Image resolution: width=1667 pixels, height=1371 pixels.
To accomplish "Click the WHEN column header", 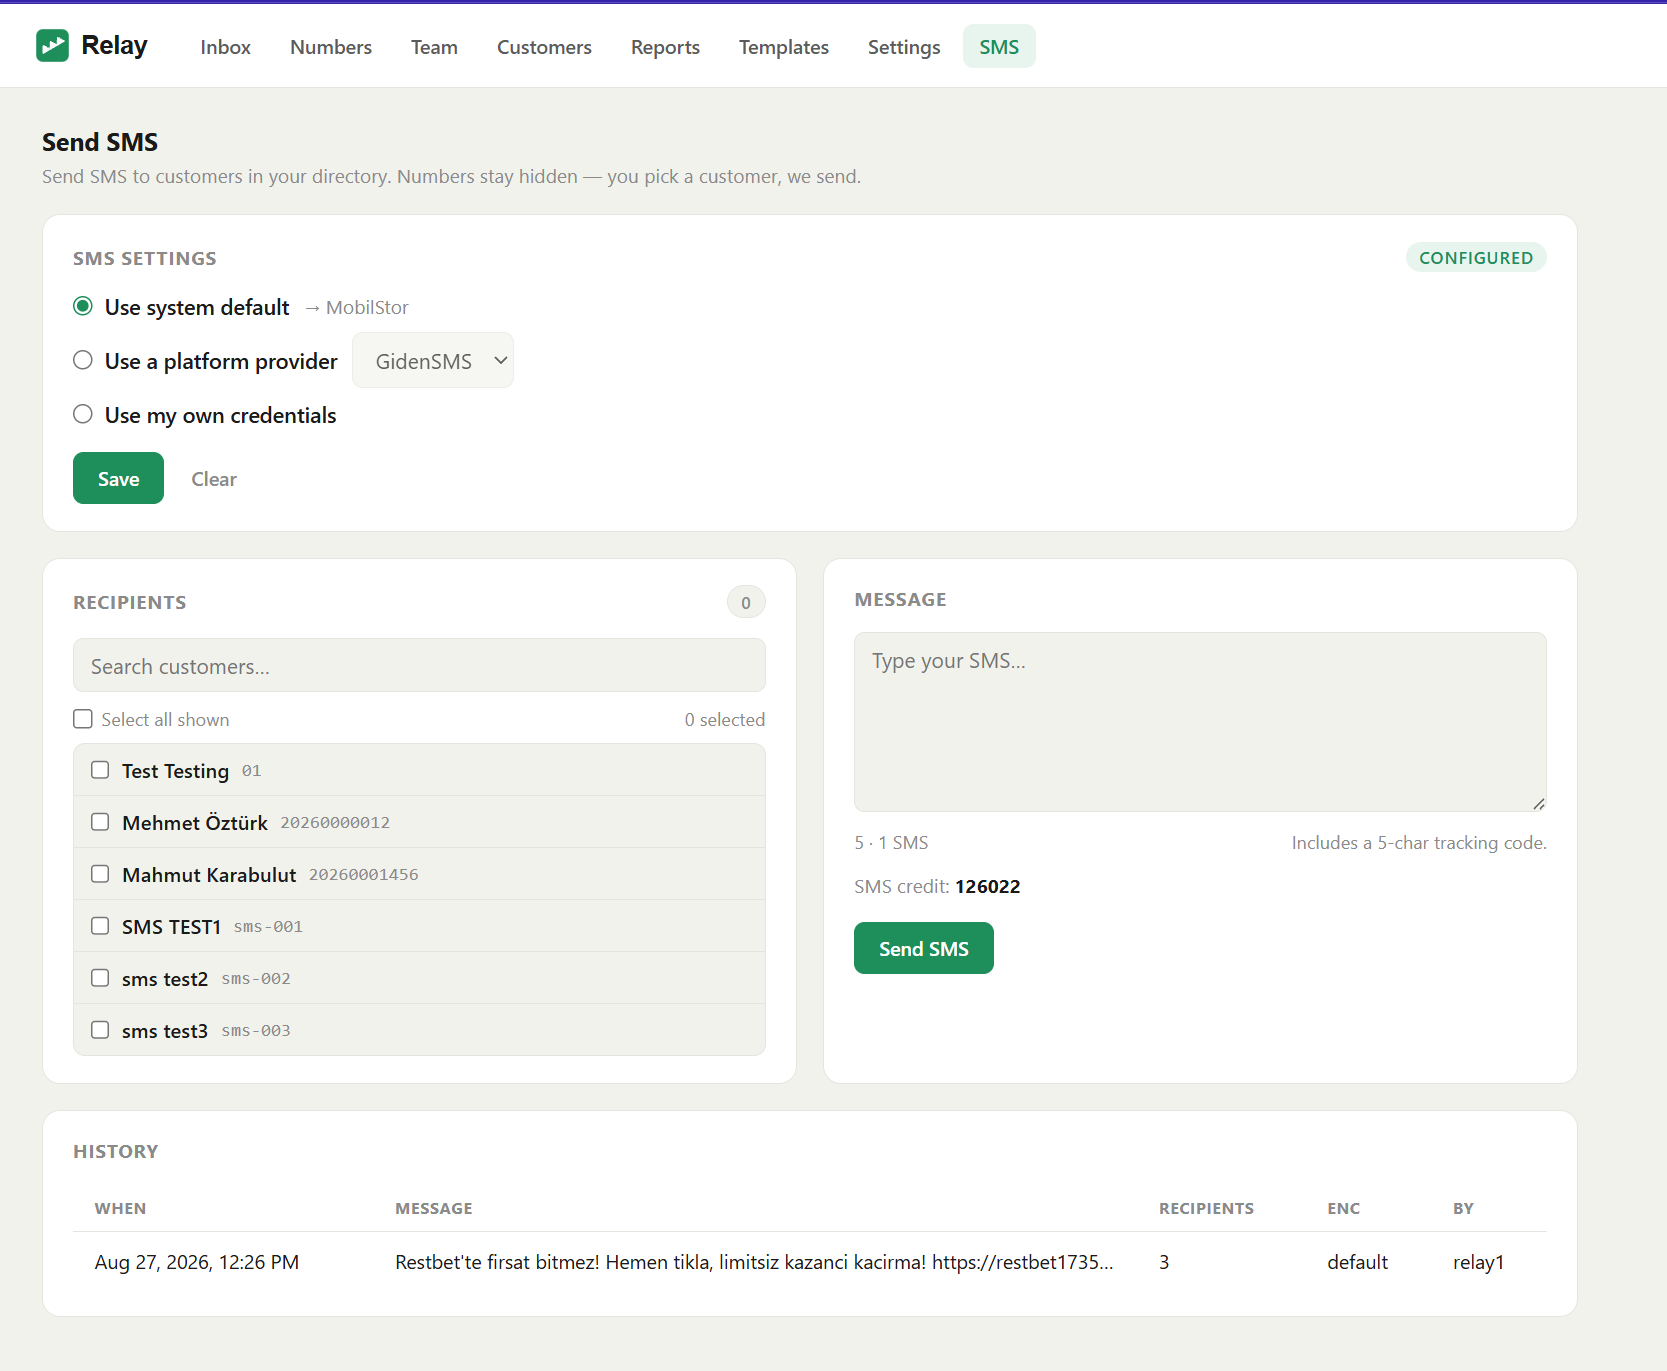I will [x=120, y=1208].
